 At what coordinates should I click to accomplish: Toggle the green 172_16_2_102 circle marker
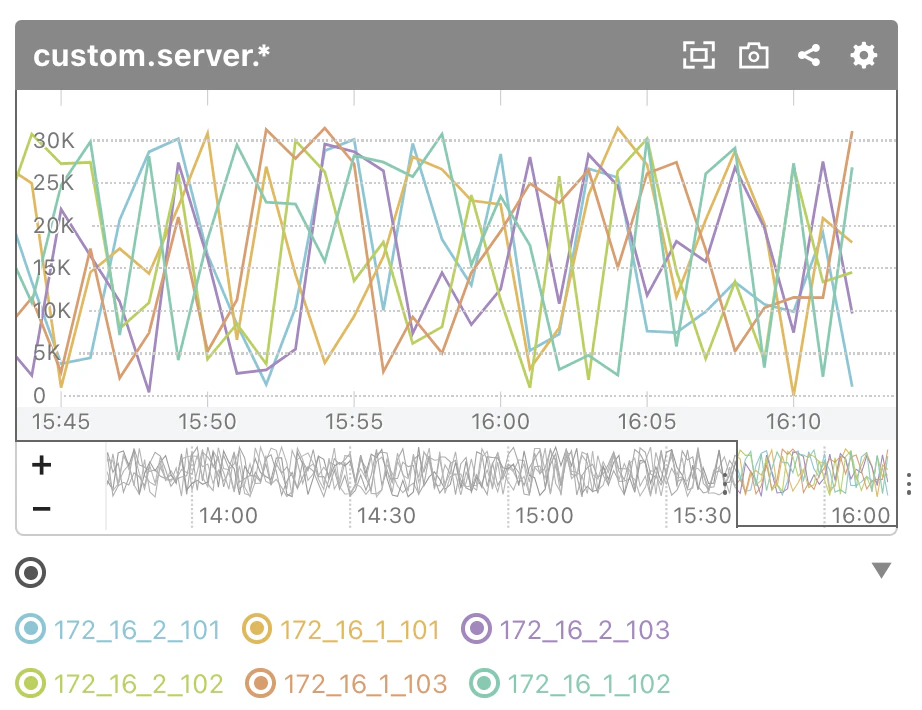click(31, 683)
